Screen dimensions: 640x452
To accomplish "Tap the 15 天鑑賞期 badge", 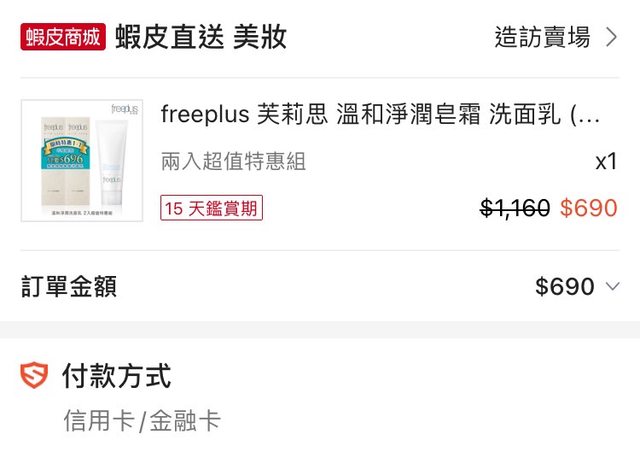I will [211, 208].
